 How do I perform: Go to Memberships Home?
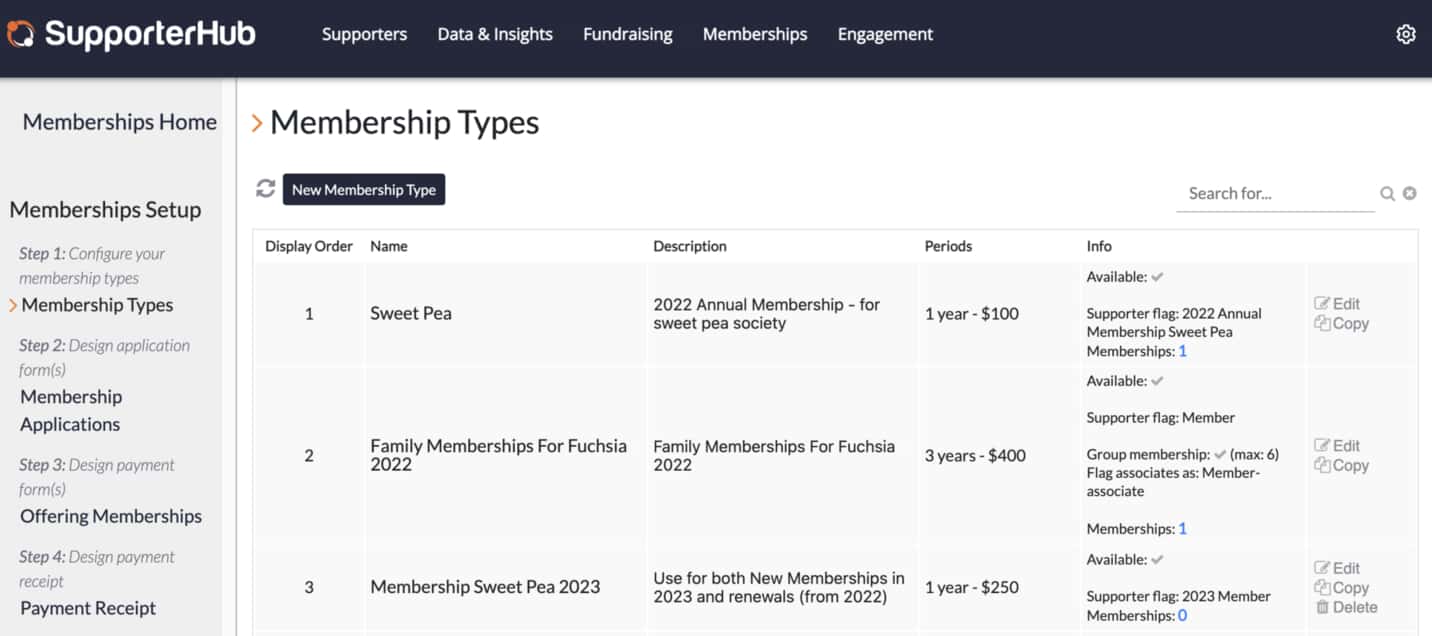(x=120, y=122)
